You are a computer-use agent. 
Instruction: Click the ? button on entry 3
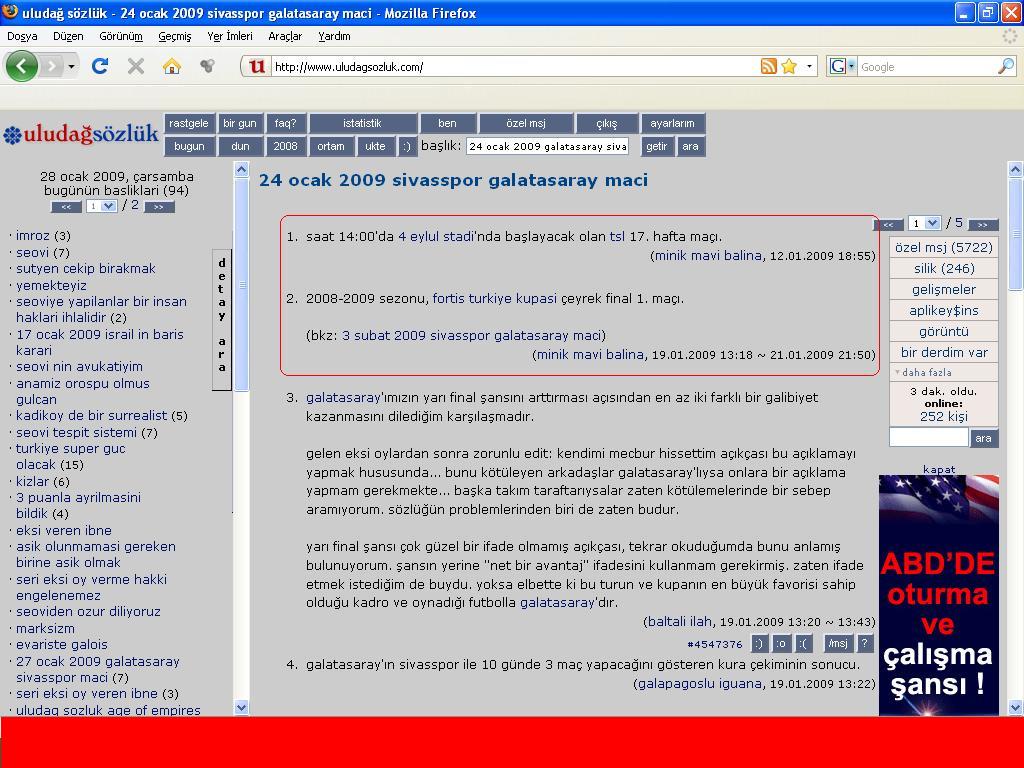(x=865, y=643)
